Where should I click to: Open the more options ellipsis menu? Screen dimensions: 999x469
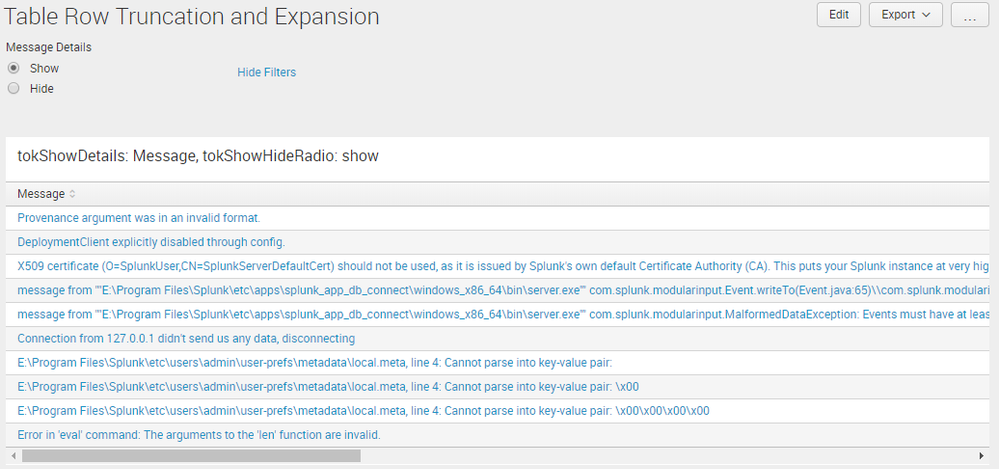pos(969,16)
